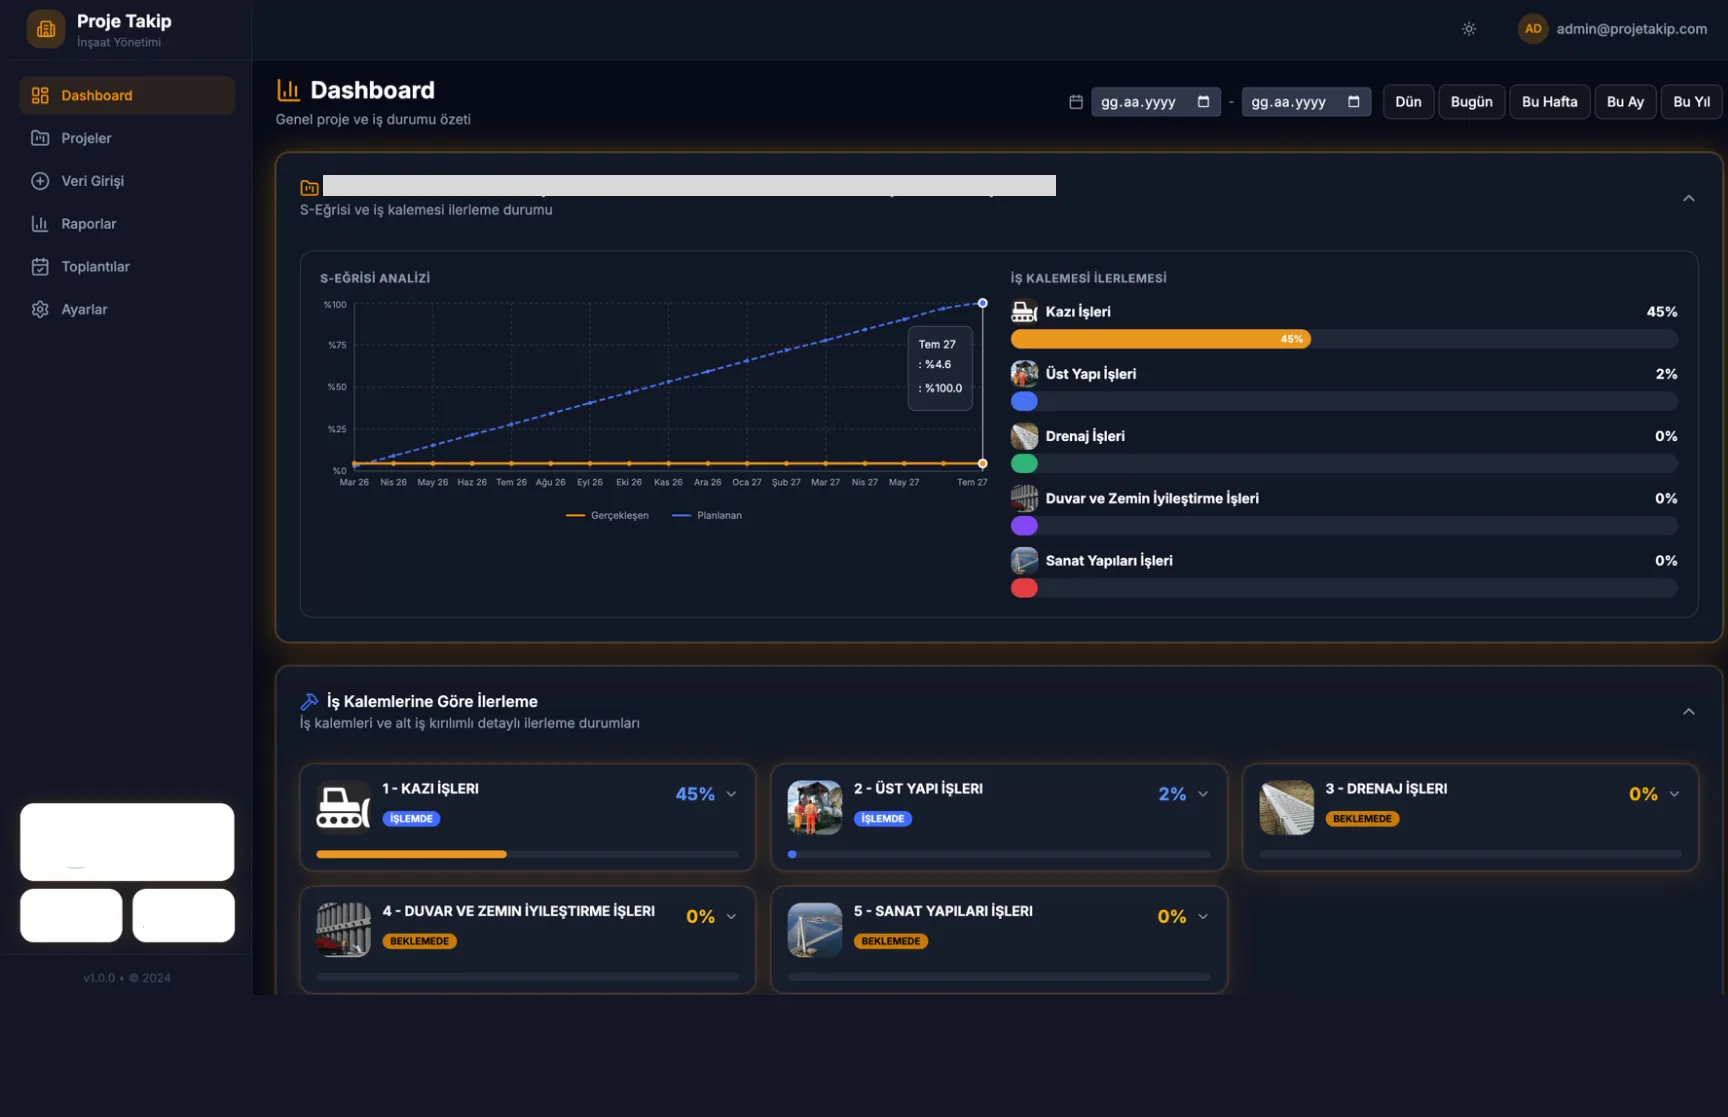The height and width of the screenshot is (1117, 1728).
Task: Click the Üst Yapı İşleri card thumbnail
Action: tap(814, 807)
